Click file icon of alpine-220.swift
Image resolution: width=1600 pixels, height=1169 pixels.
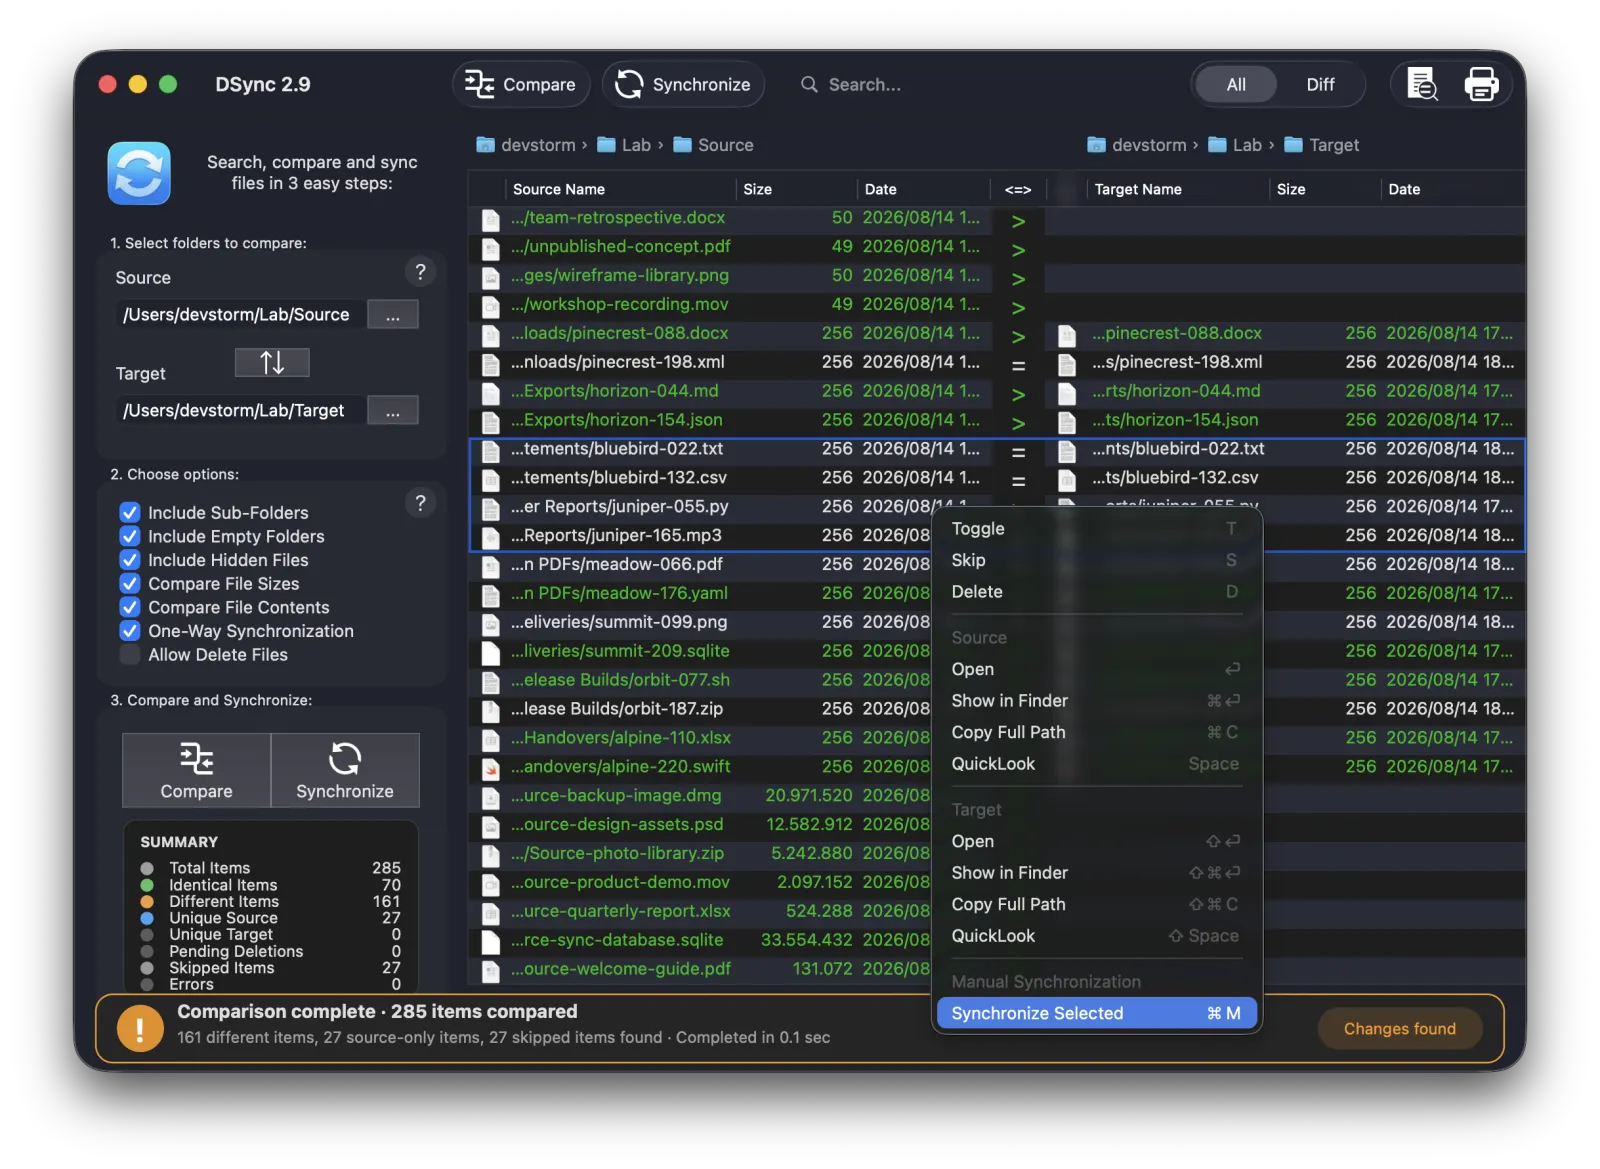click(490, 769)
